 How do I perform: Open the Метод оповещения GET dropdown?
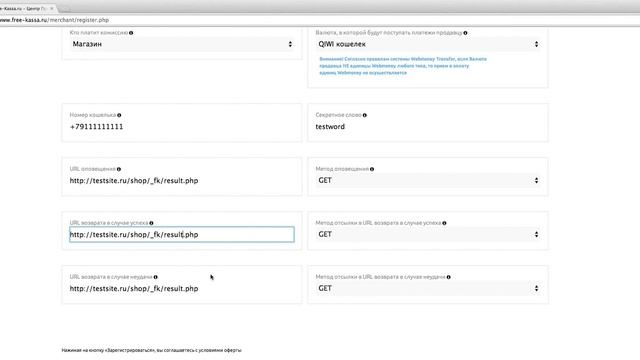point(428,180)
